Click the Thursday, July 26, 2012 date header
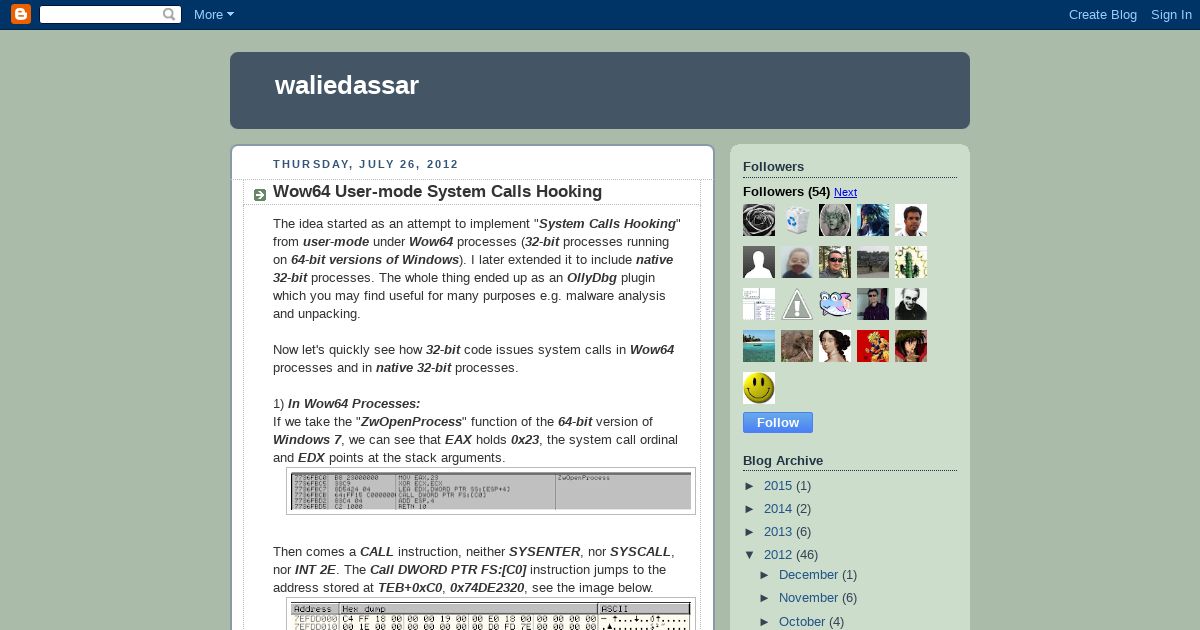 (366, 164)
